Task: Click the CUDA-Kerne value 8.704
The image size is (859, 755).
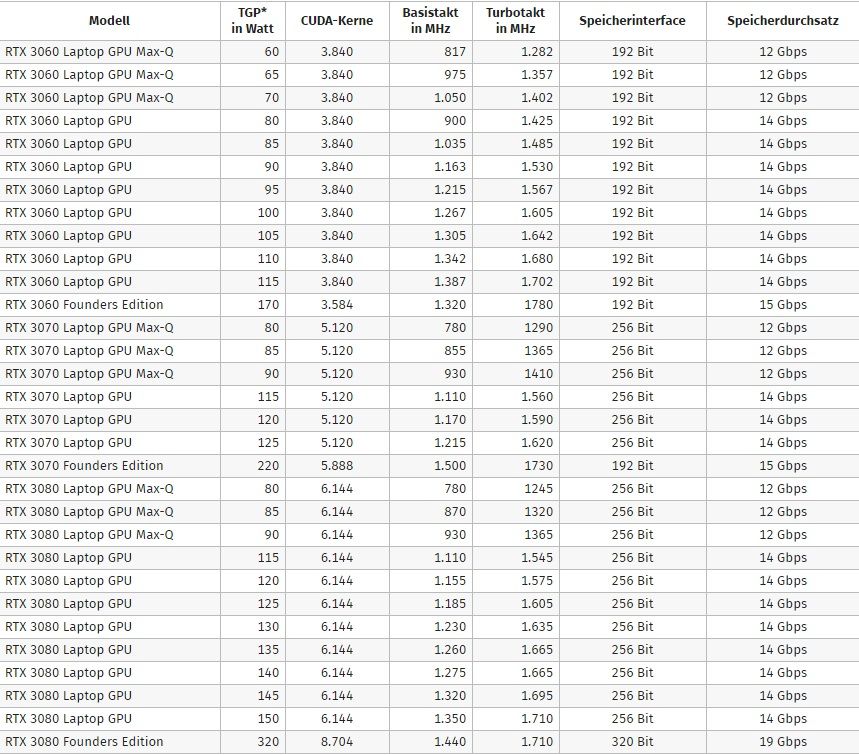Action: [x=337, y=742]
